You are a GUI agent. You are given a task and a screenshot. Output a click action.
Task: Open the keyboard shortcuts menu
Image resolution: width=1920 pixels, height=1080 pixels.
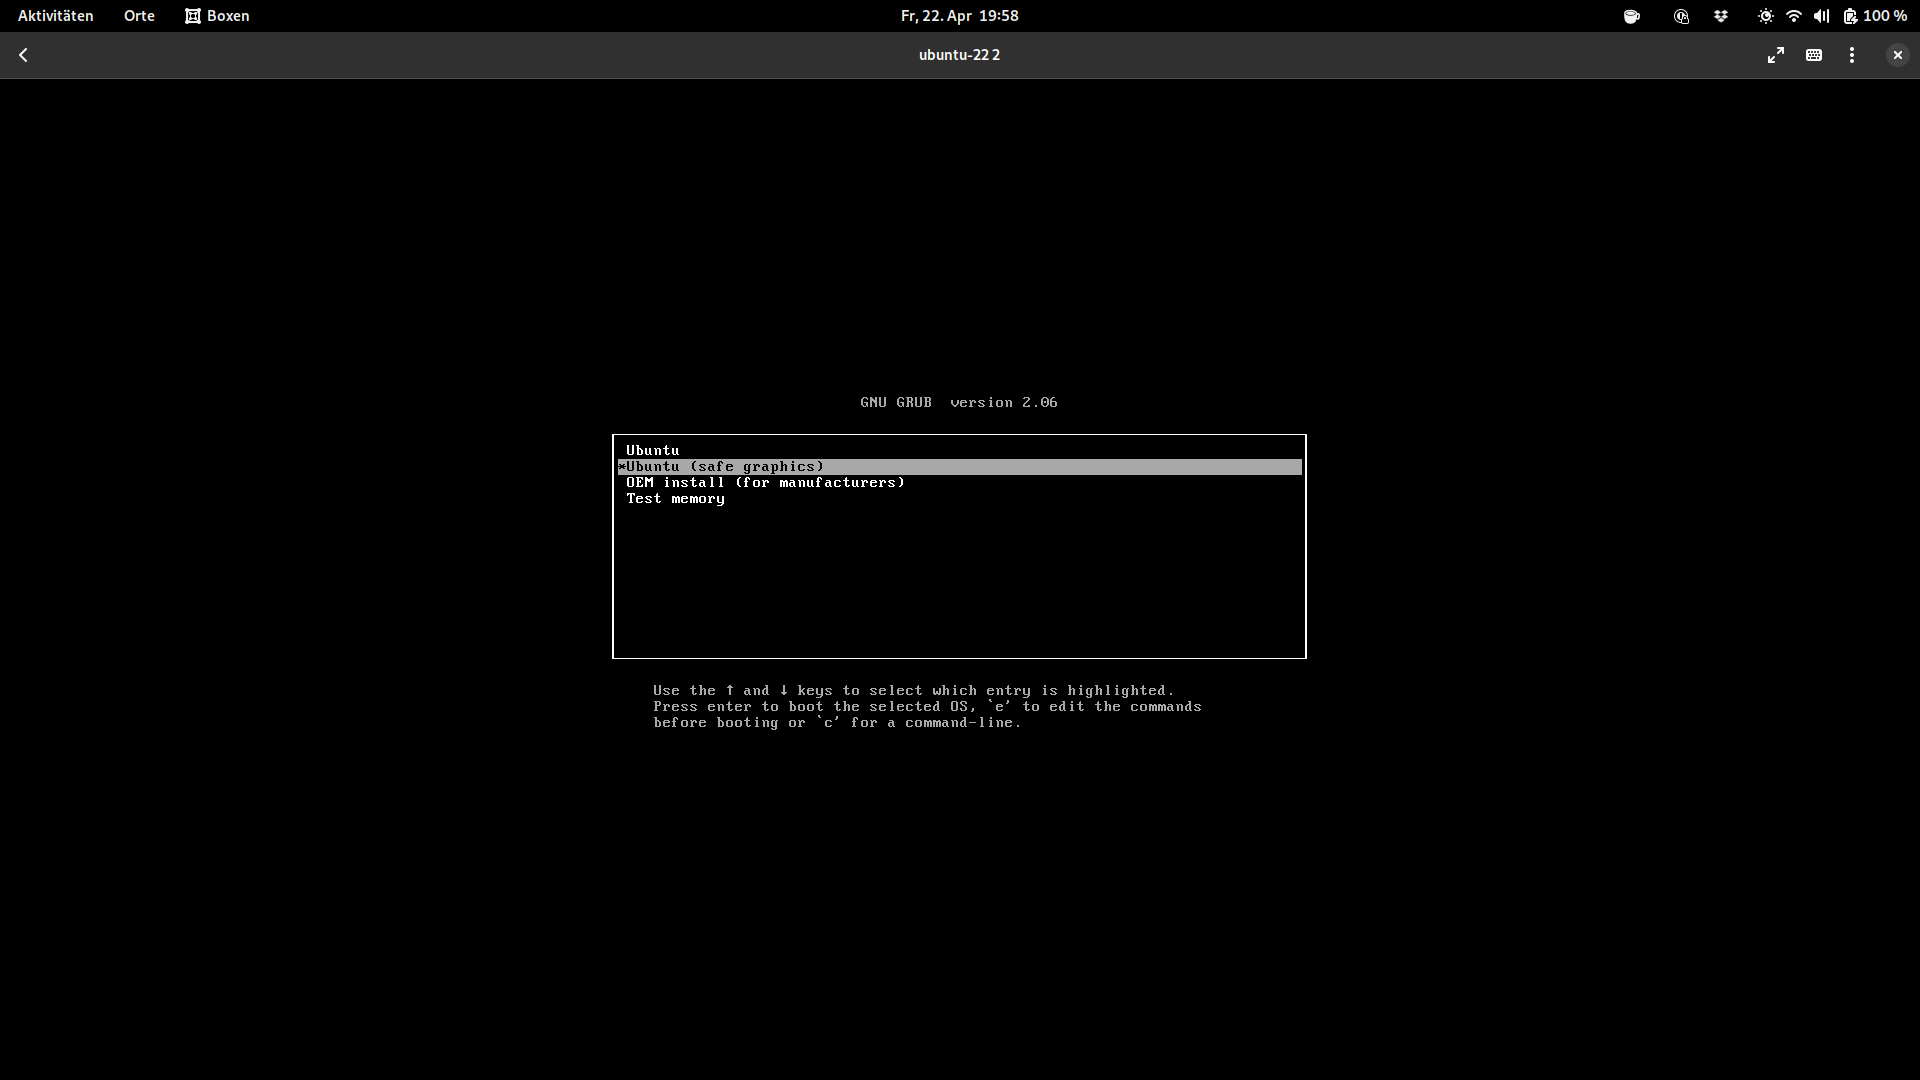[x=1814, y=55]
